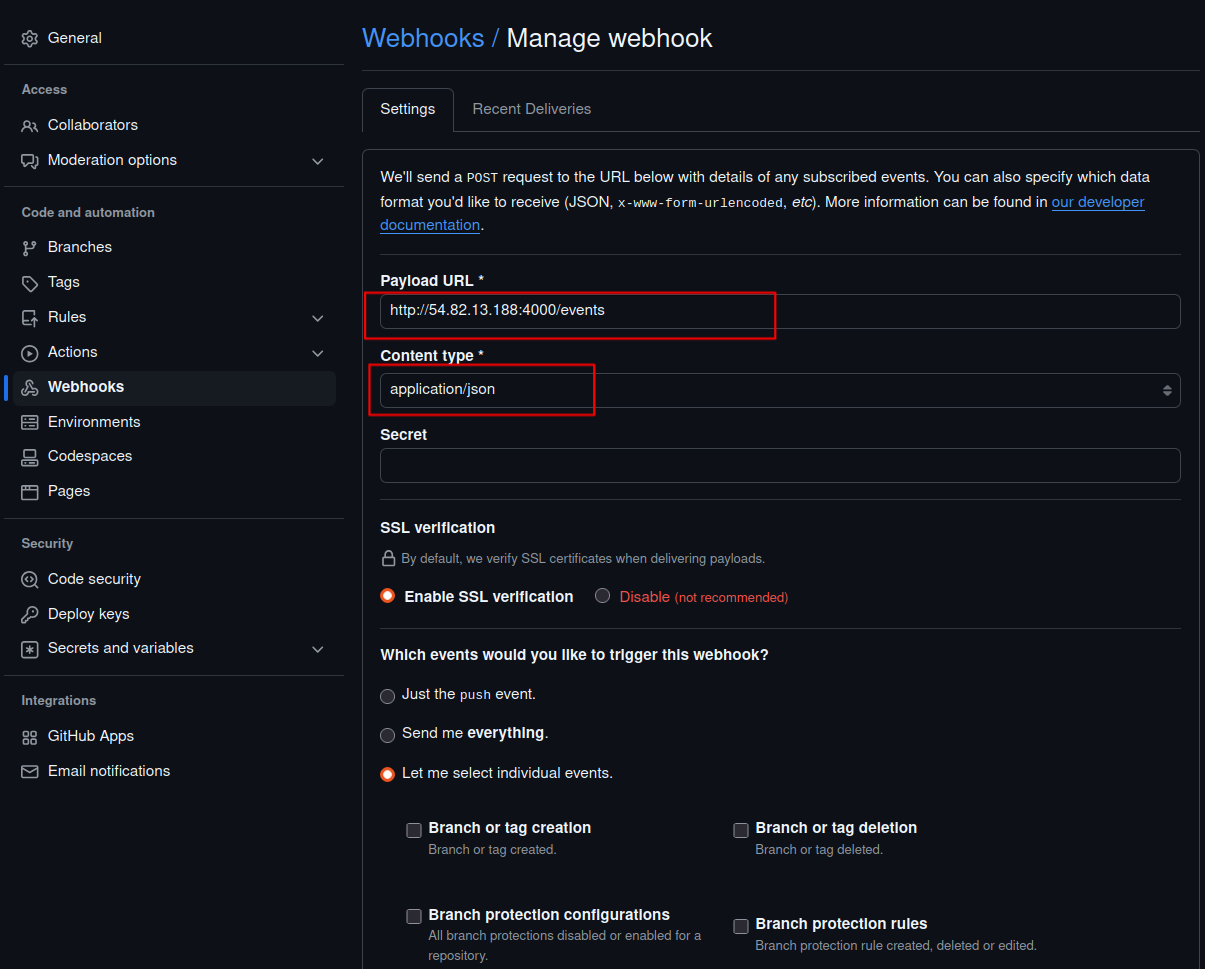Expand the Secrets and variables menu
1205x969 pixels.
(x=317, y=649)
